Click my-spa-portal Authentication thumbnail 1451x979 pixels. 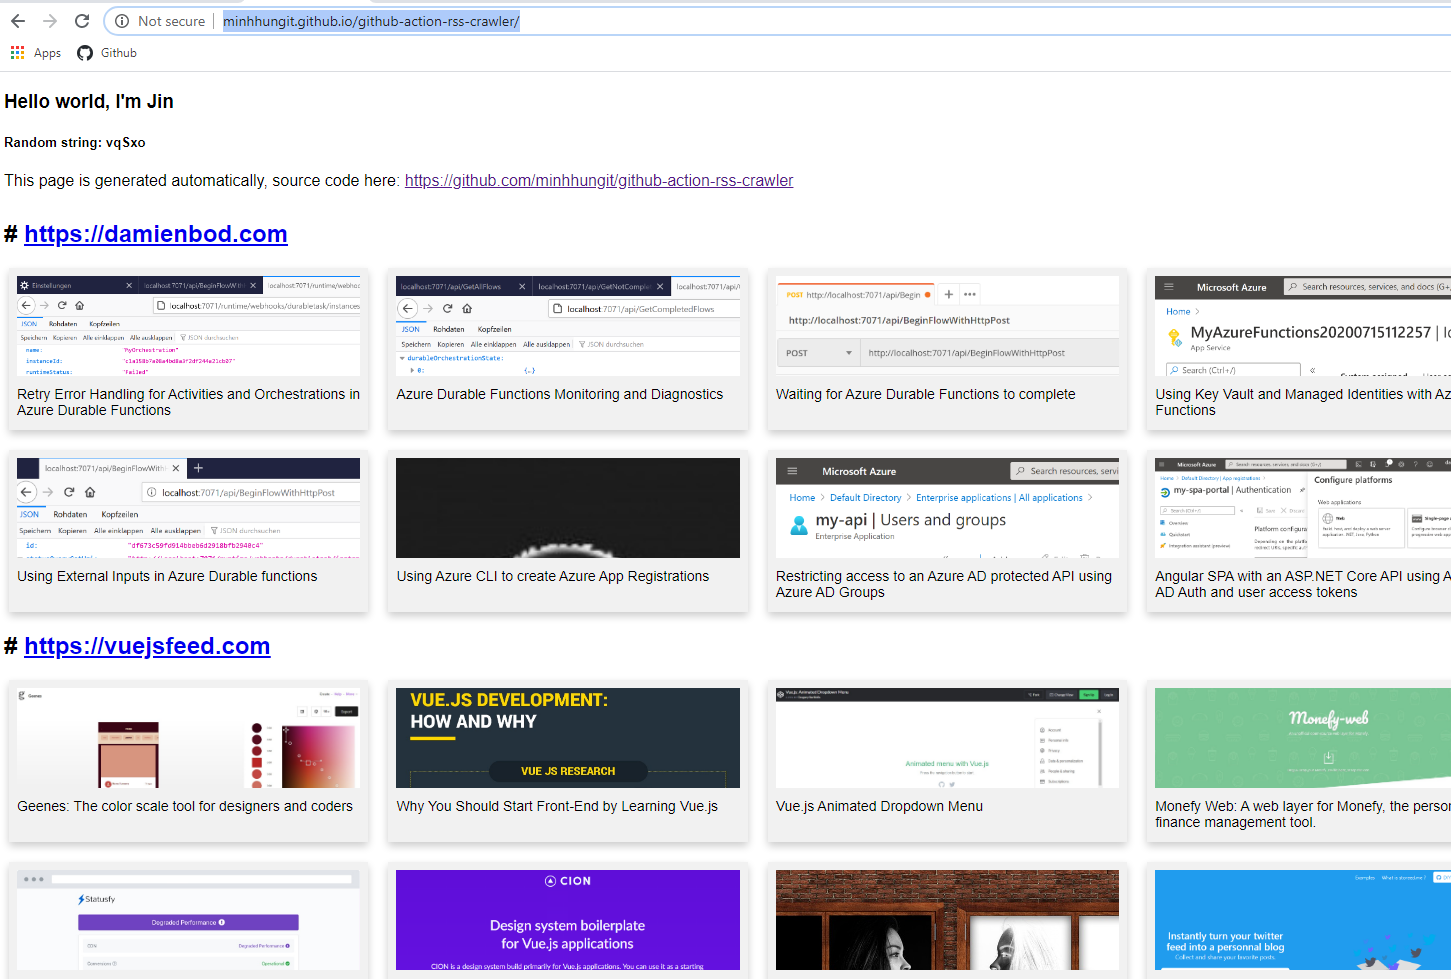coord(1303,508)
